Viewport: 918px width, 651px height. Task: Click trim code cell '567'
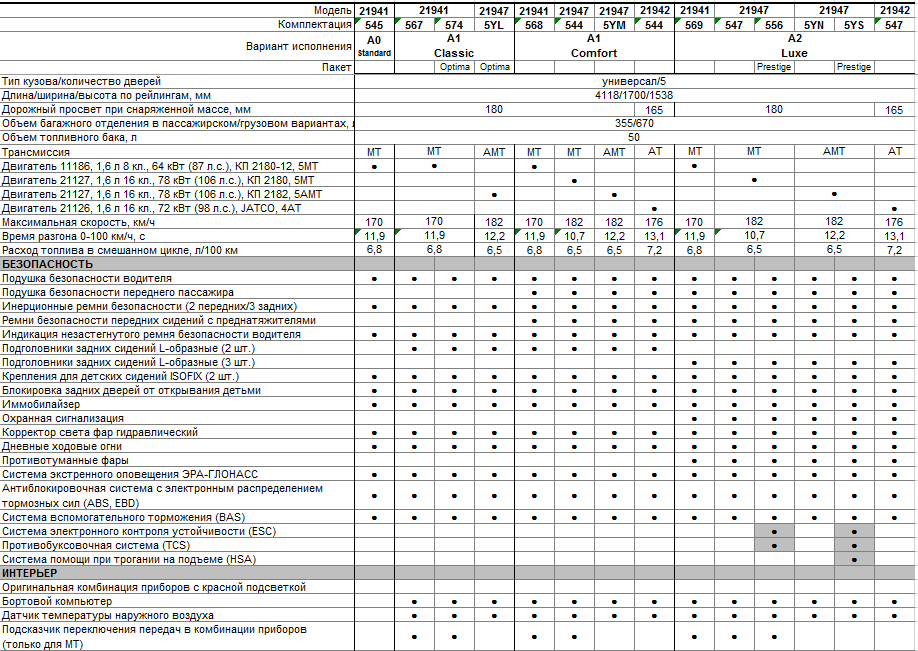[414, 25]
